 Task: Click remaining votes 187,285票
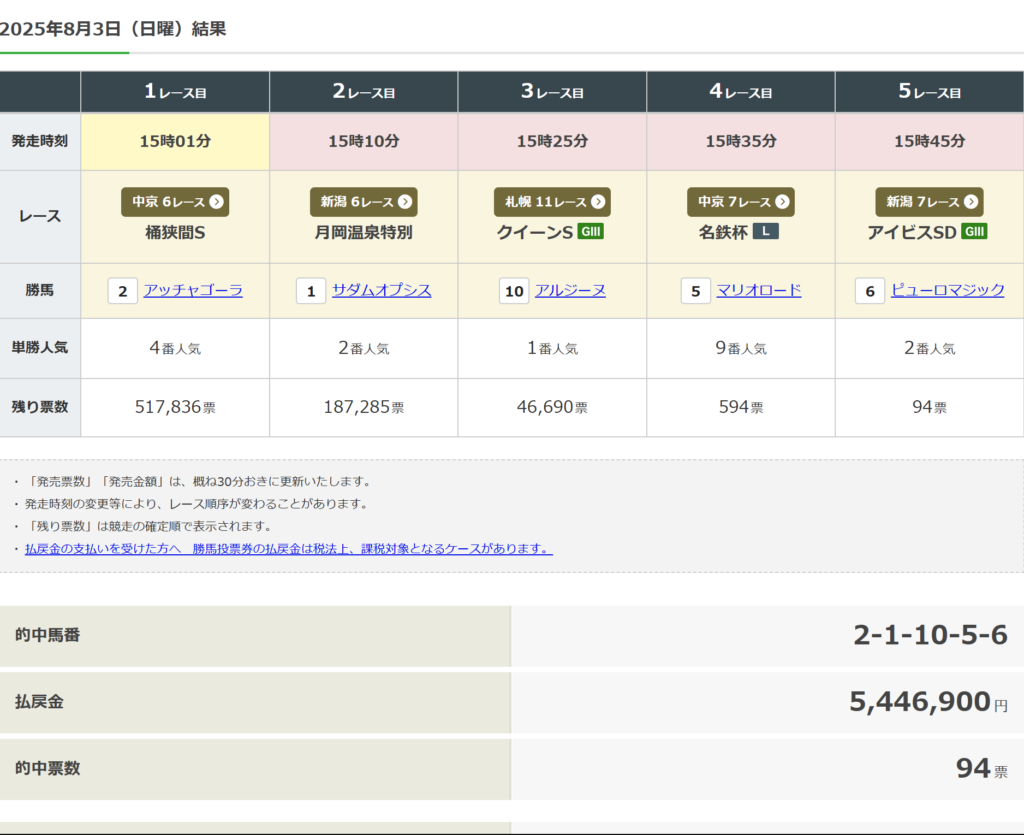pyautogui.click(x=364, y=407)
